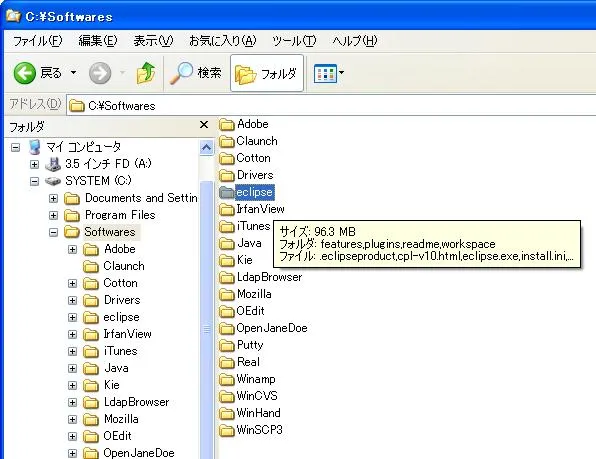Expand Documents and Settings in tree
The width and height of the screenshot is (596, 459).
[54, 198]
